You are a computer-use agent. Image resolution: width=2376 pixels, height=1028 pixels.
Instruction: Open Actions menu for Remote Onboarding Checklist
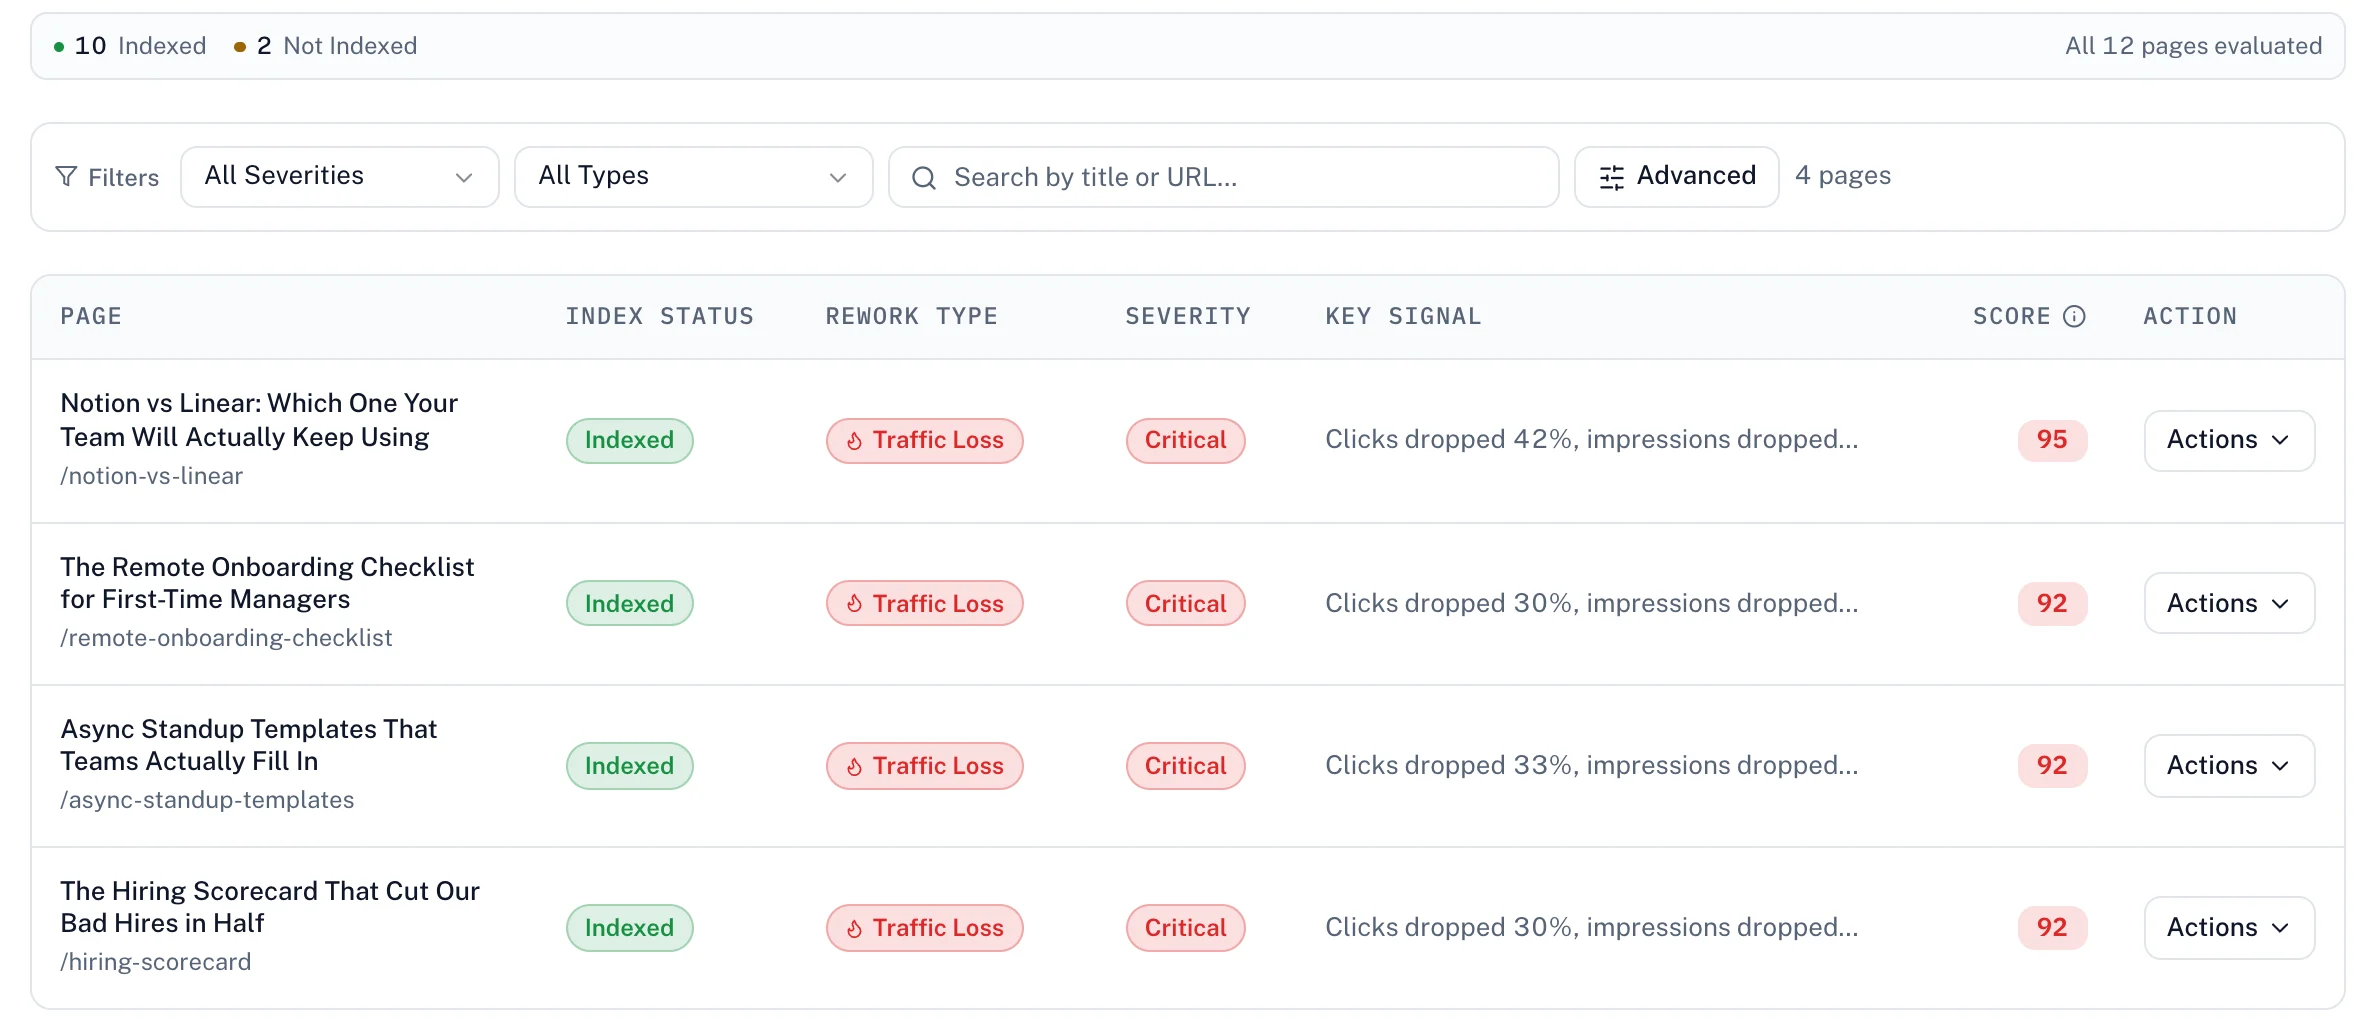click(2229, 603)
